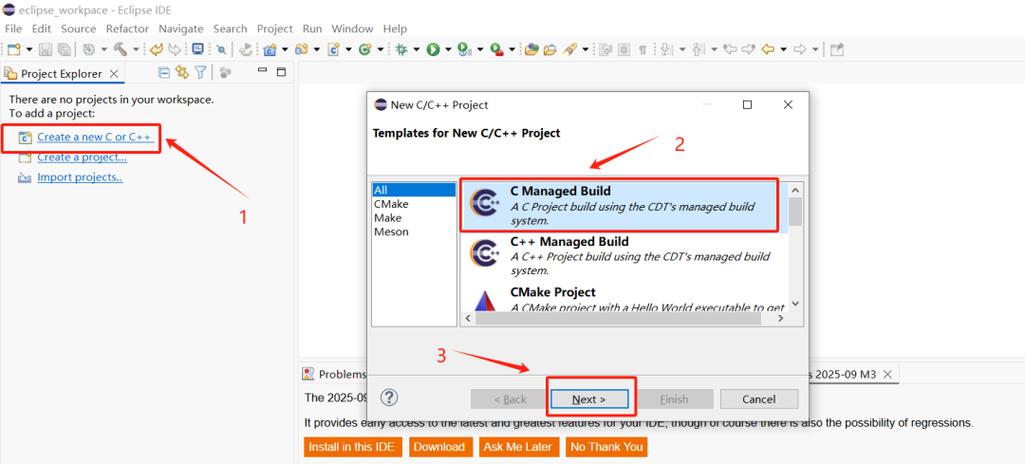Viewport: 1025px width, 464px height.
Task: Open the Back navigation history dropdown
Action: [783, 50]
